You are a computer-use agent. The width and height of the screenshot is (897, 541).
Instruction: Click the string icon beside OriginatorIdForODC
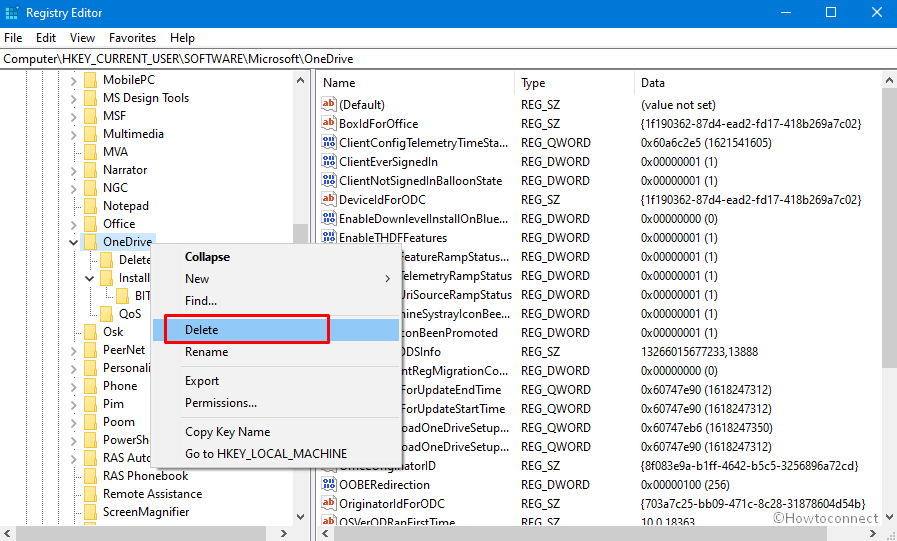click(x=328, y=503)
